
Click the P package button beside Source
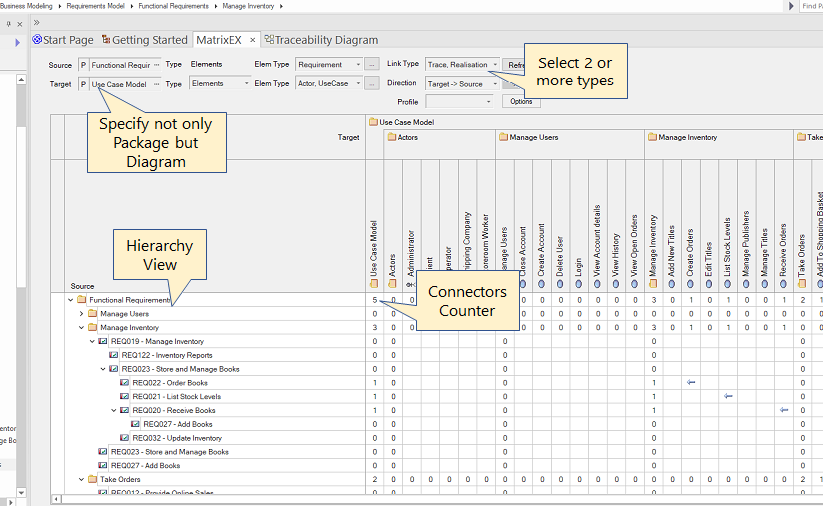coord(83,65)
